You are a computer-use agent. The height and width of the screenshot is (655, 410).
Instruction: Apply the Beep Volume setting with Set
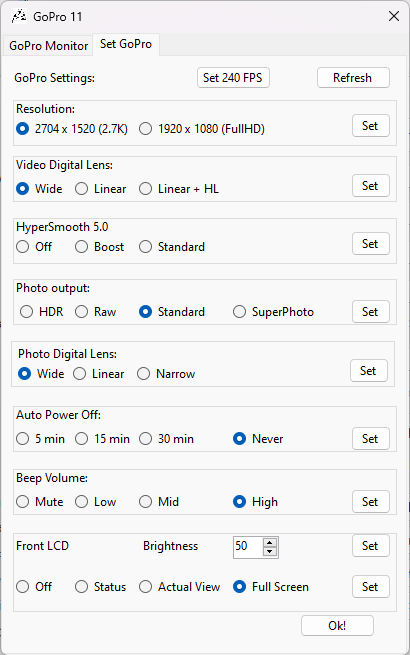click(x=371, y=502)
